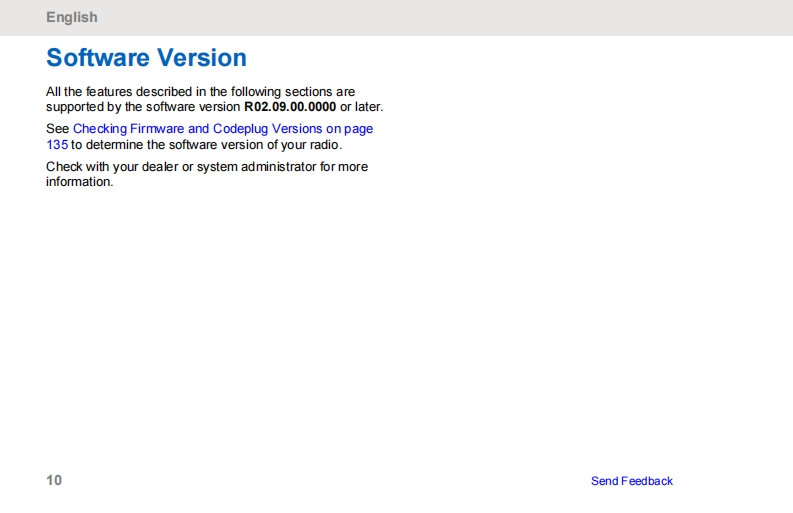Click the Send Feedback link
This screenshot has height=513, width=793.
[x=631, y=481]
